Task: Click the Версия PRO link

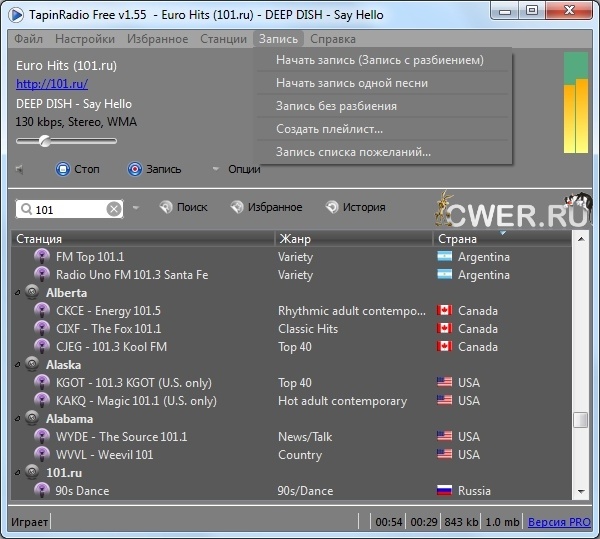Action: 559,523
